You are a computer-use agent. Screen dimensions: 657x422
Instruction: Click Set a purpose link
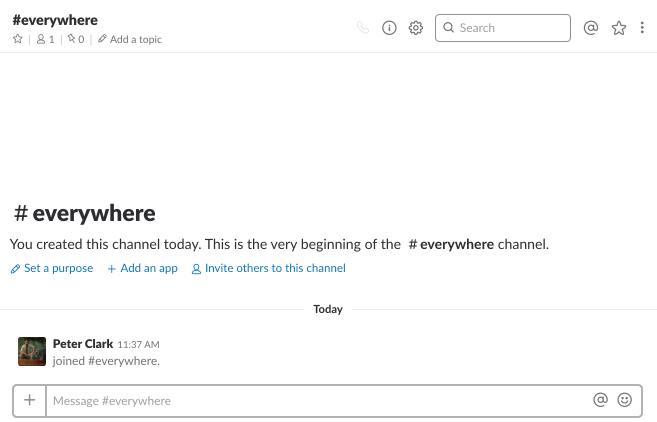pyautogui.click(x=52, y=268)
